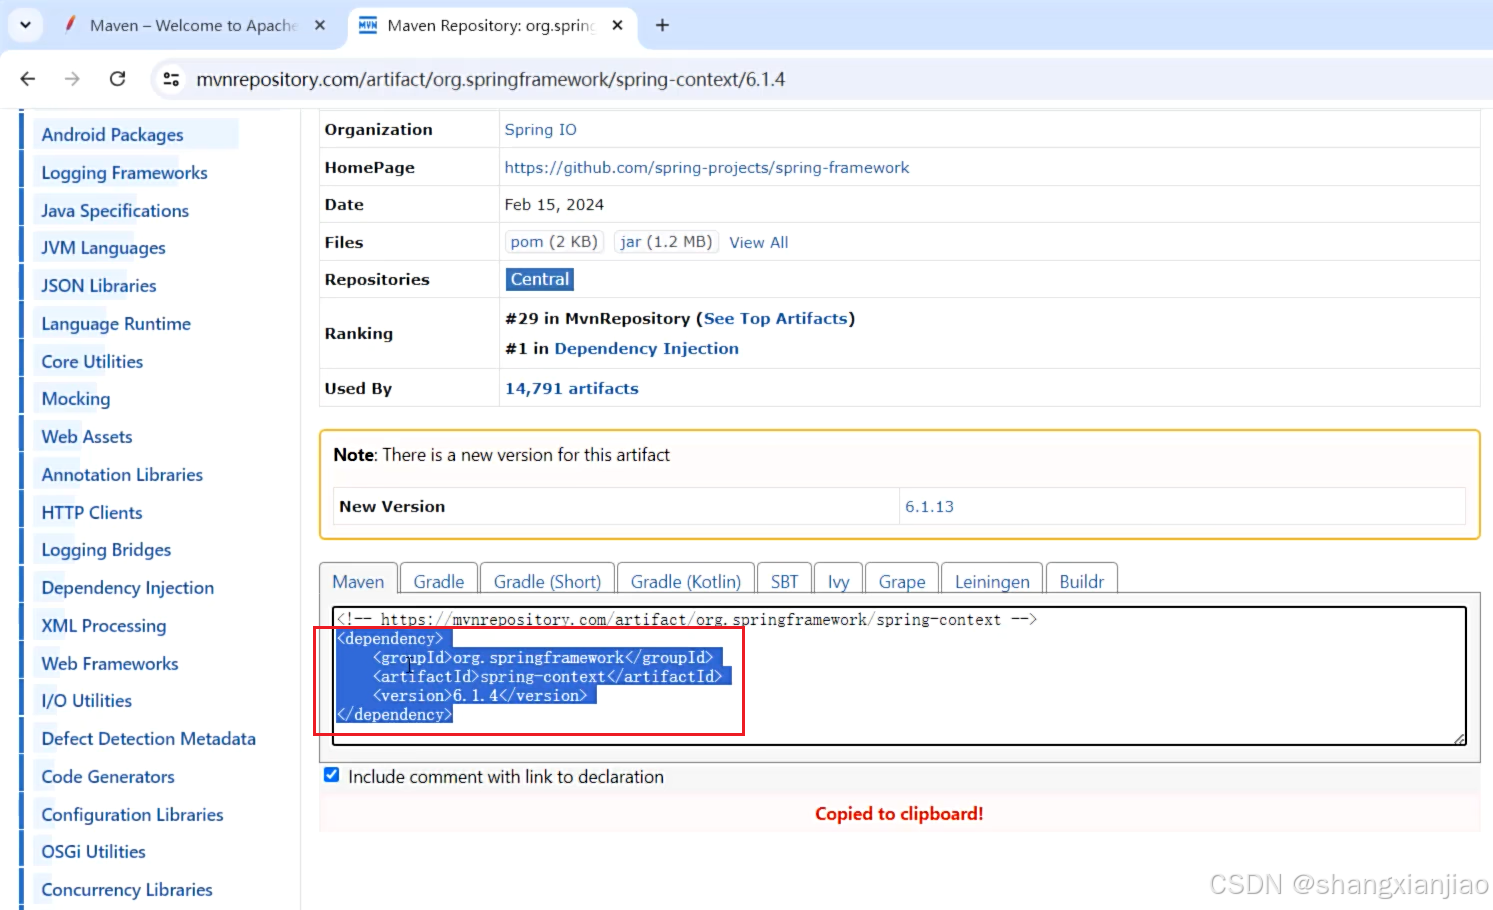1493x910 pixels.
Task: Select the Gradle snippet tab
Action: pyautogui.click(x=439, y=581)
